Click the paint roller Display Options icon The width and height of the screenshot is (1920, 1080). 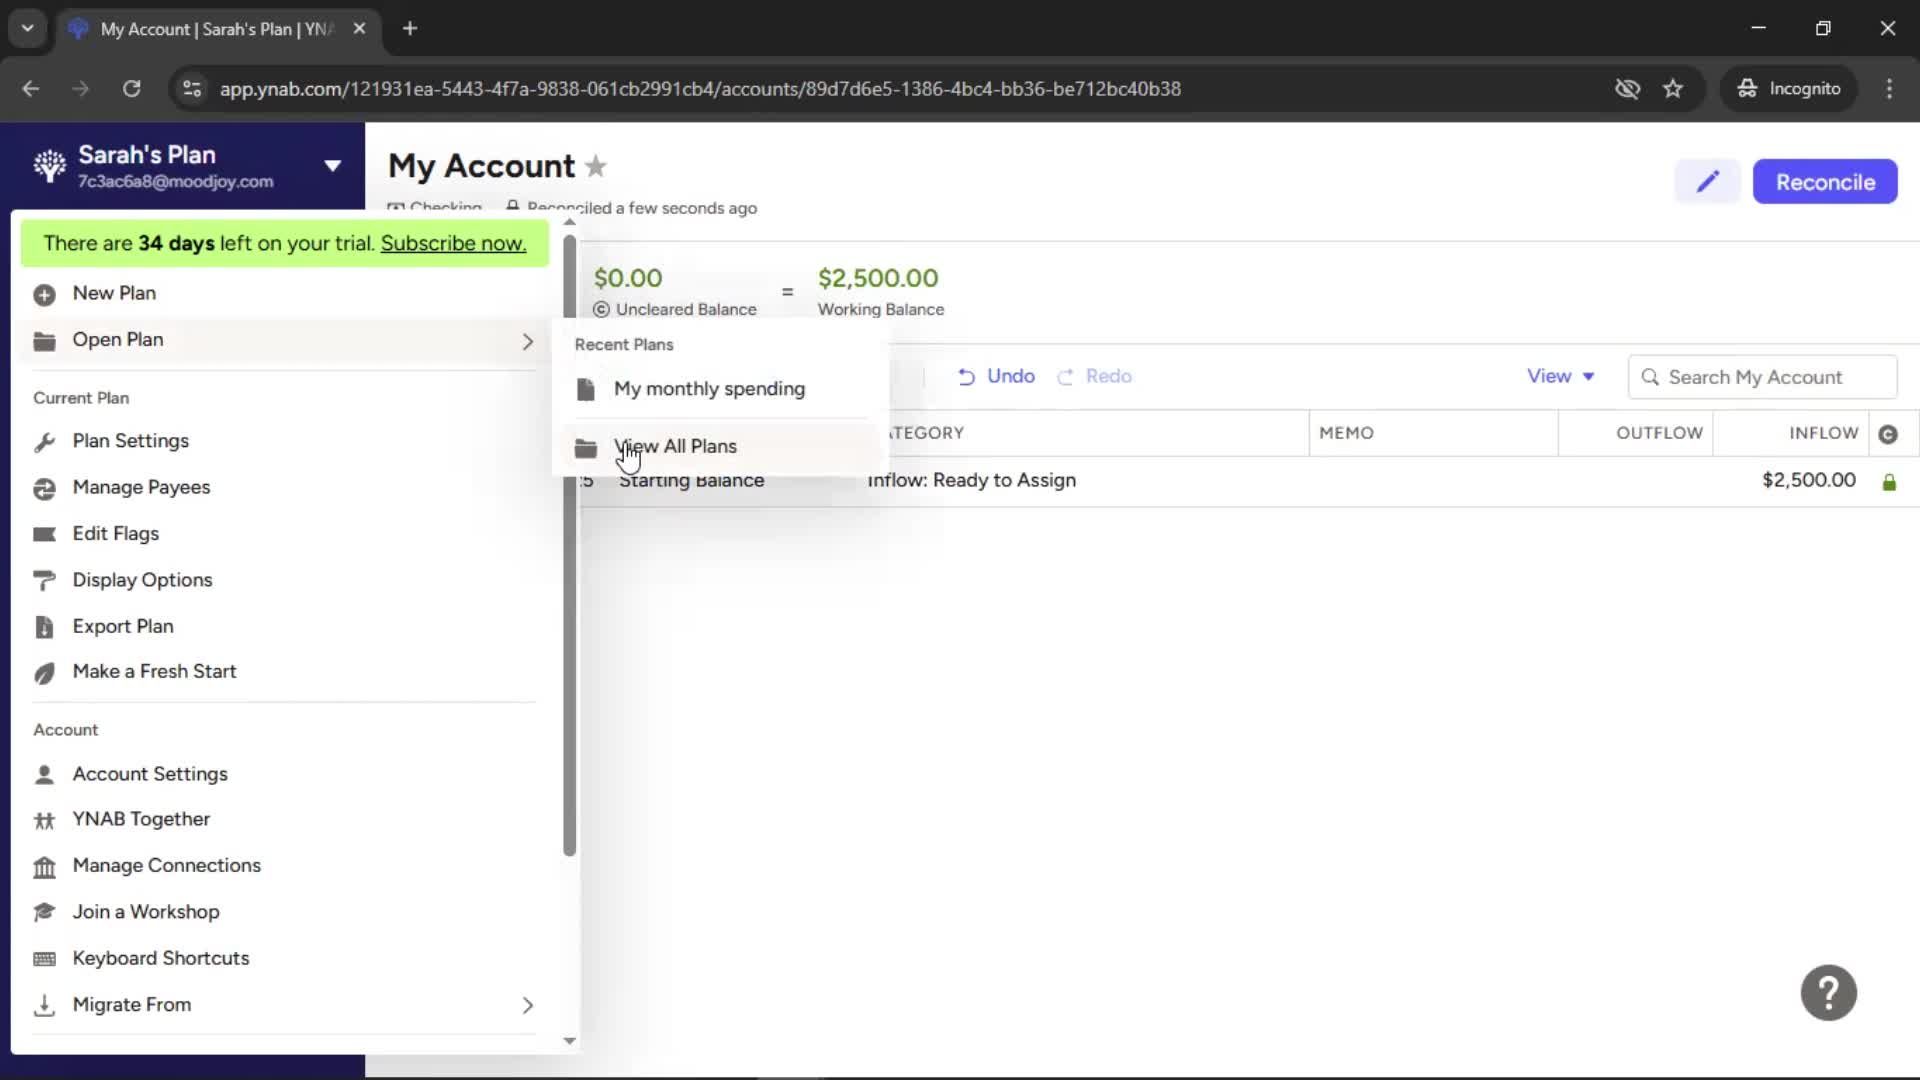tap(44, 581)
